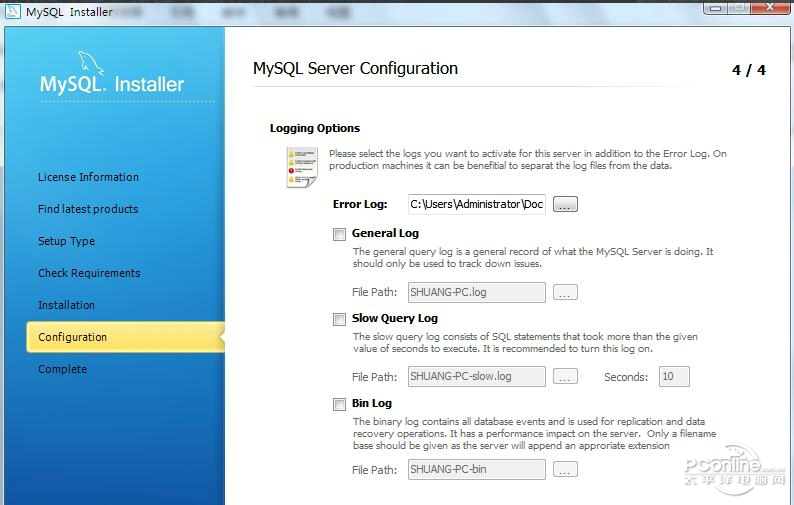
Task: Go to License Information step
Action: tap(88, 177)
